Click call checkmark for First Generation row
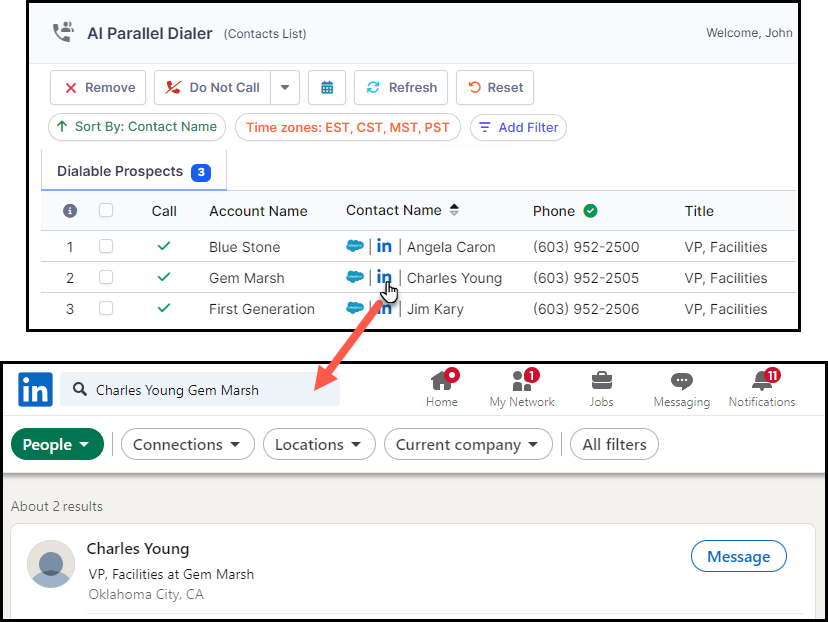 164,308
